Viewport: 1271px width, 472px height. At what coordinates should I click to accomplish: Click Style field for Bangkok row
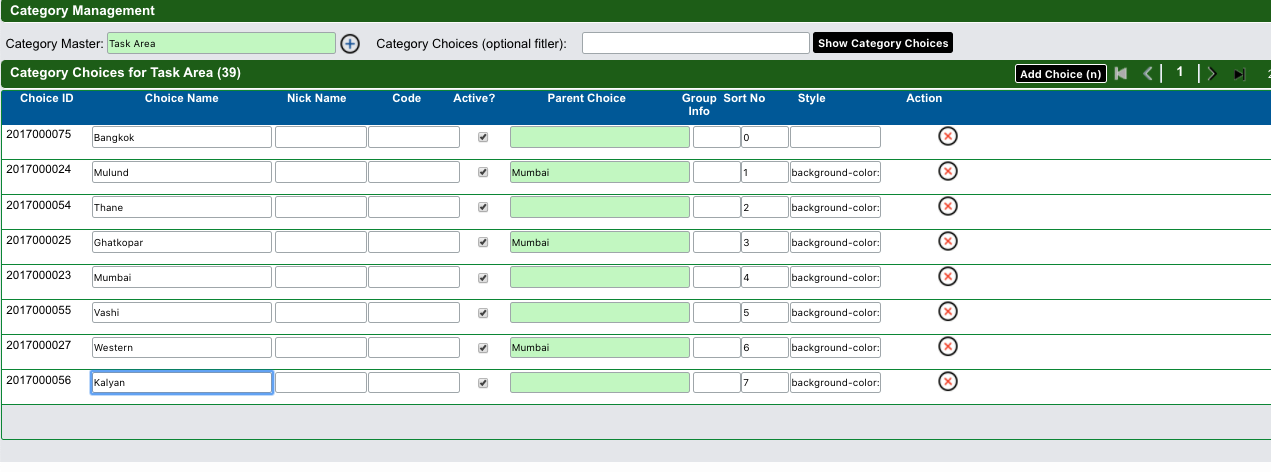[835, 137]
